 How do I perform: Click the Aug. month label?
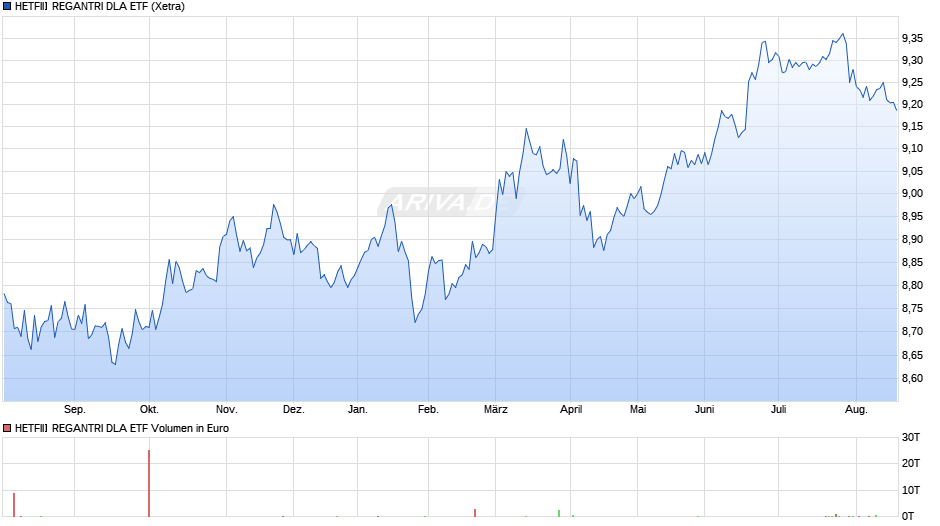pyautogui.click(x=857, y=410)
